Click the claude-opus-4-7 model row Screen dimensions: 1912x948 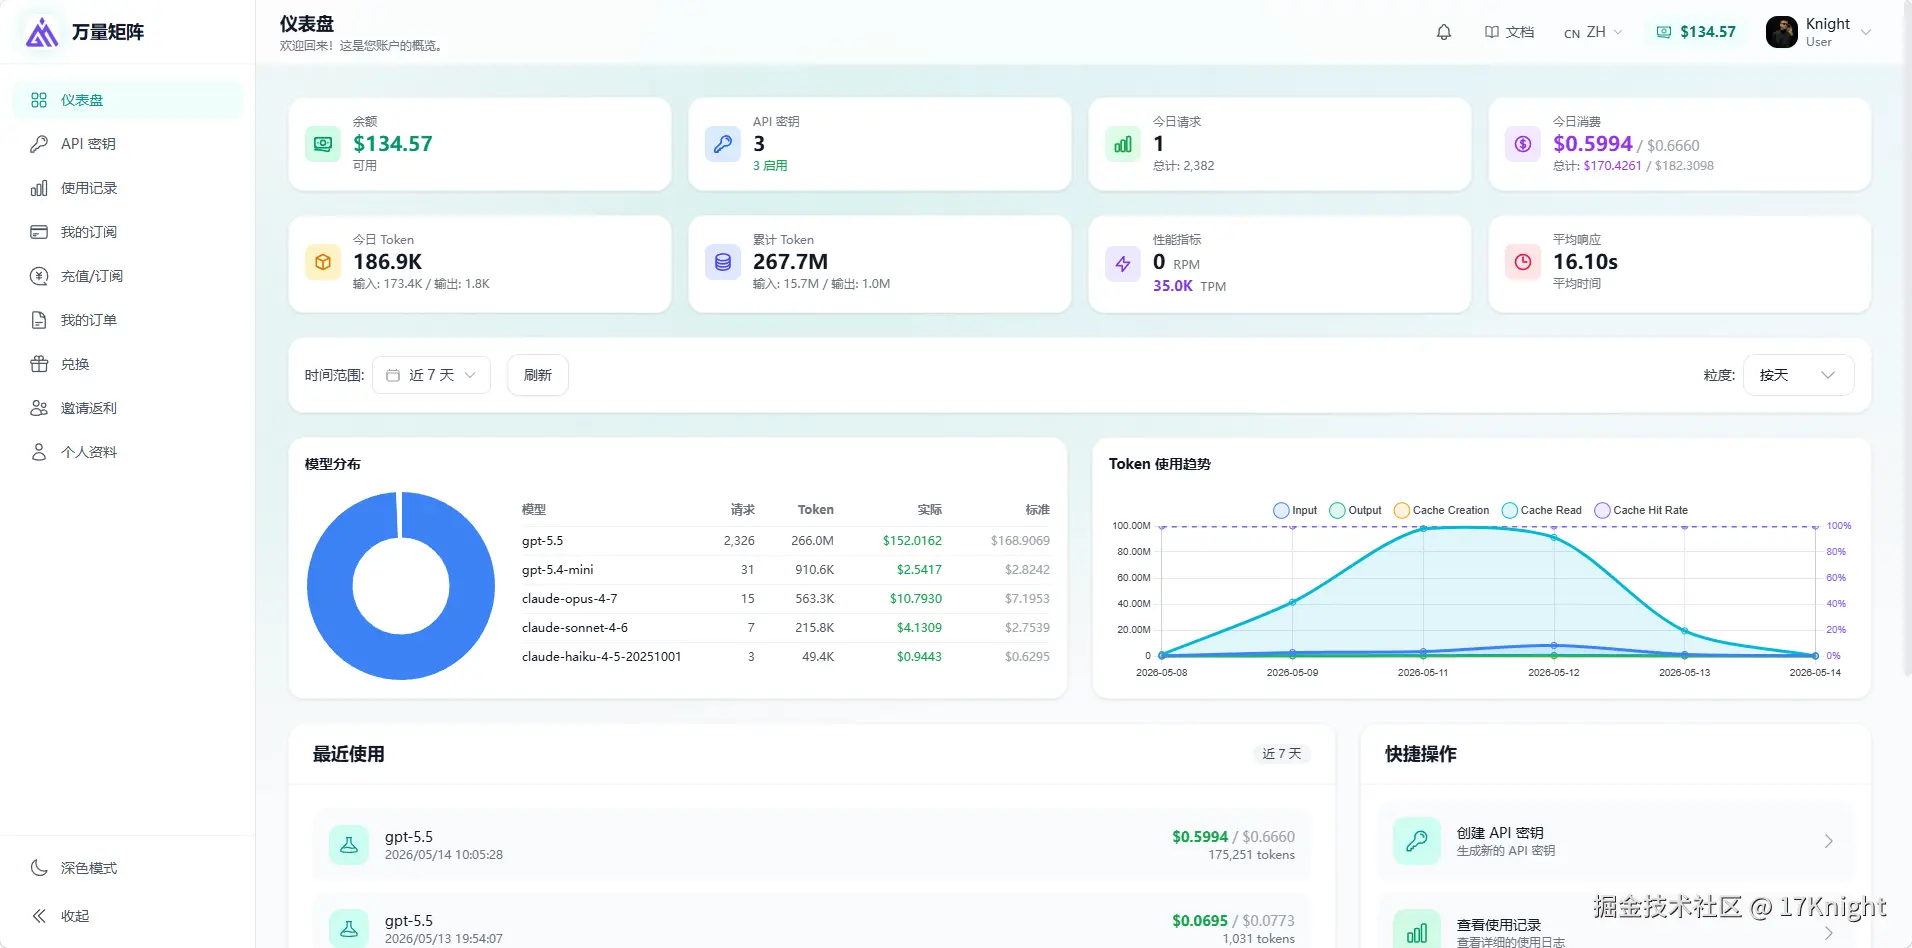click(786, 599)
